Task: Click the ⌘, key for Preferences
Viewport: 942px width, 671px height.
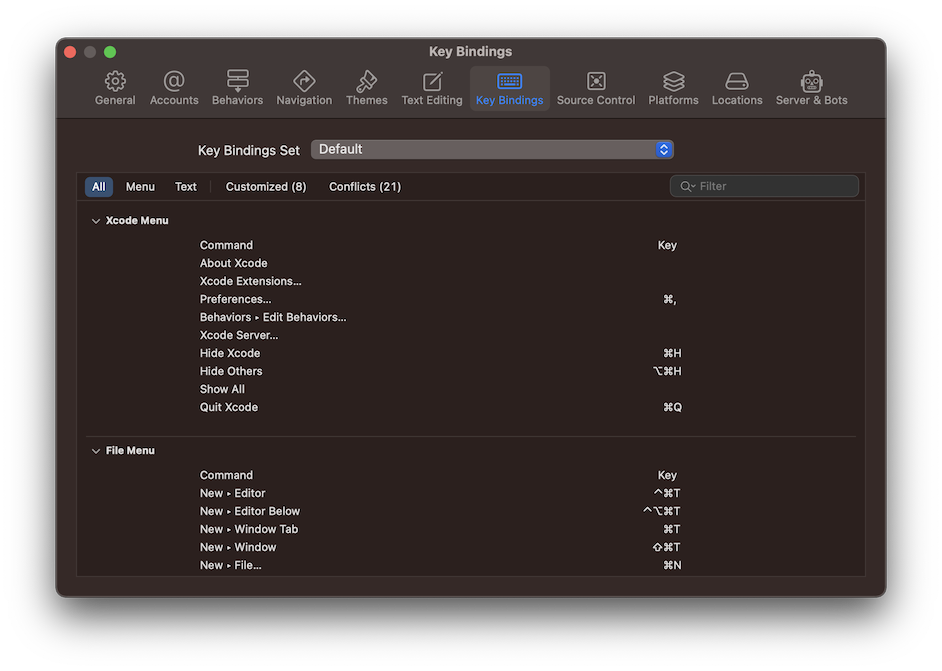Action: coord(670,299)
